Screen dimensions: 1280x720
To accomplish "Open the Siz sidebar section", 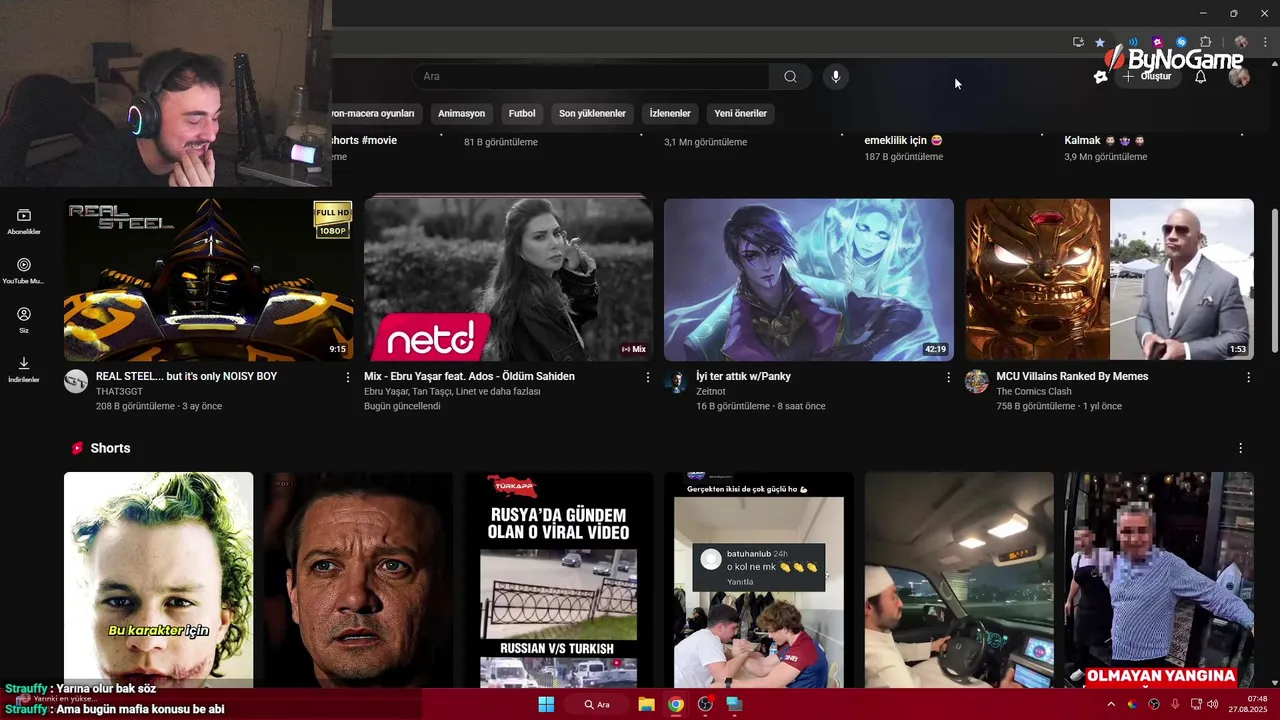I will (x=24, y=320).
